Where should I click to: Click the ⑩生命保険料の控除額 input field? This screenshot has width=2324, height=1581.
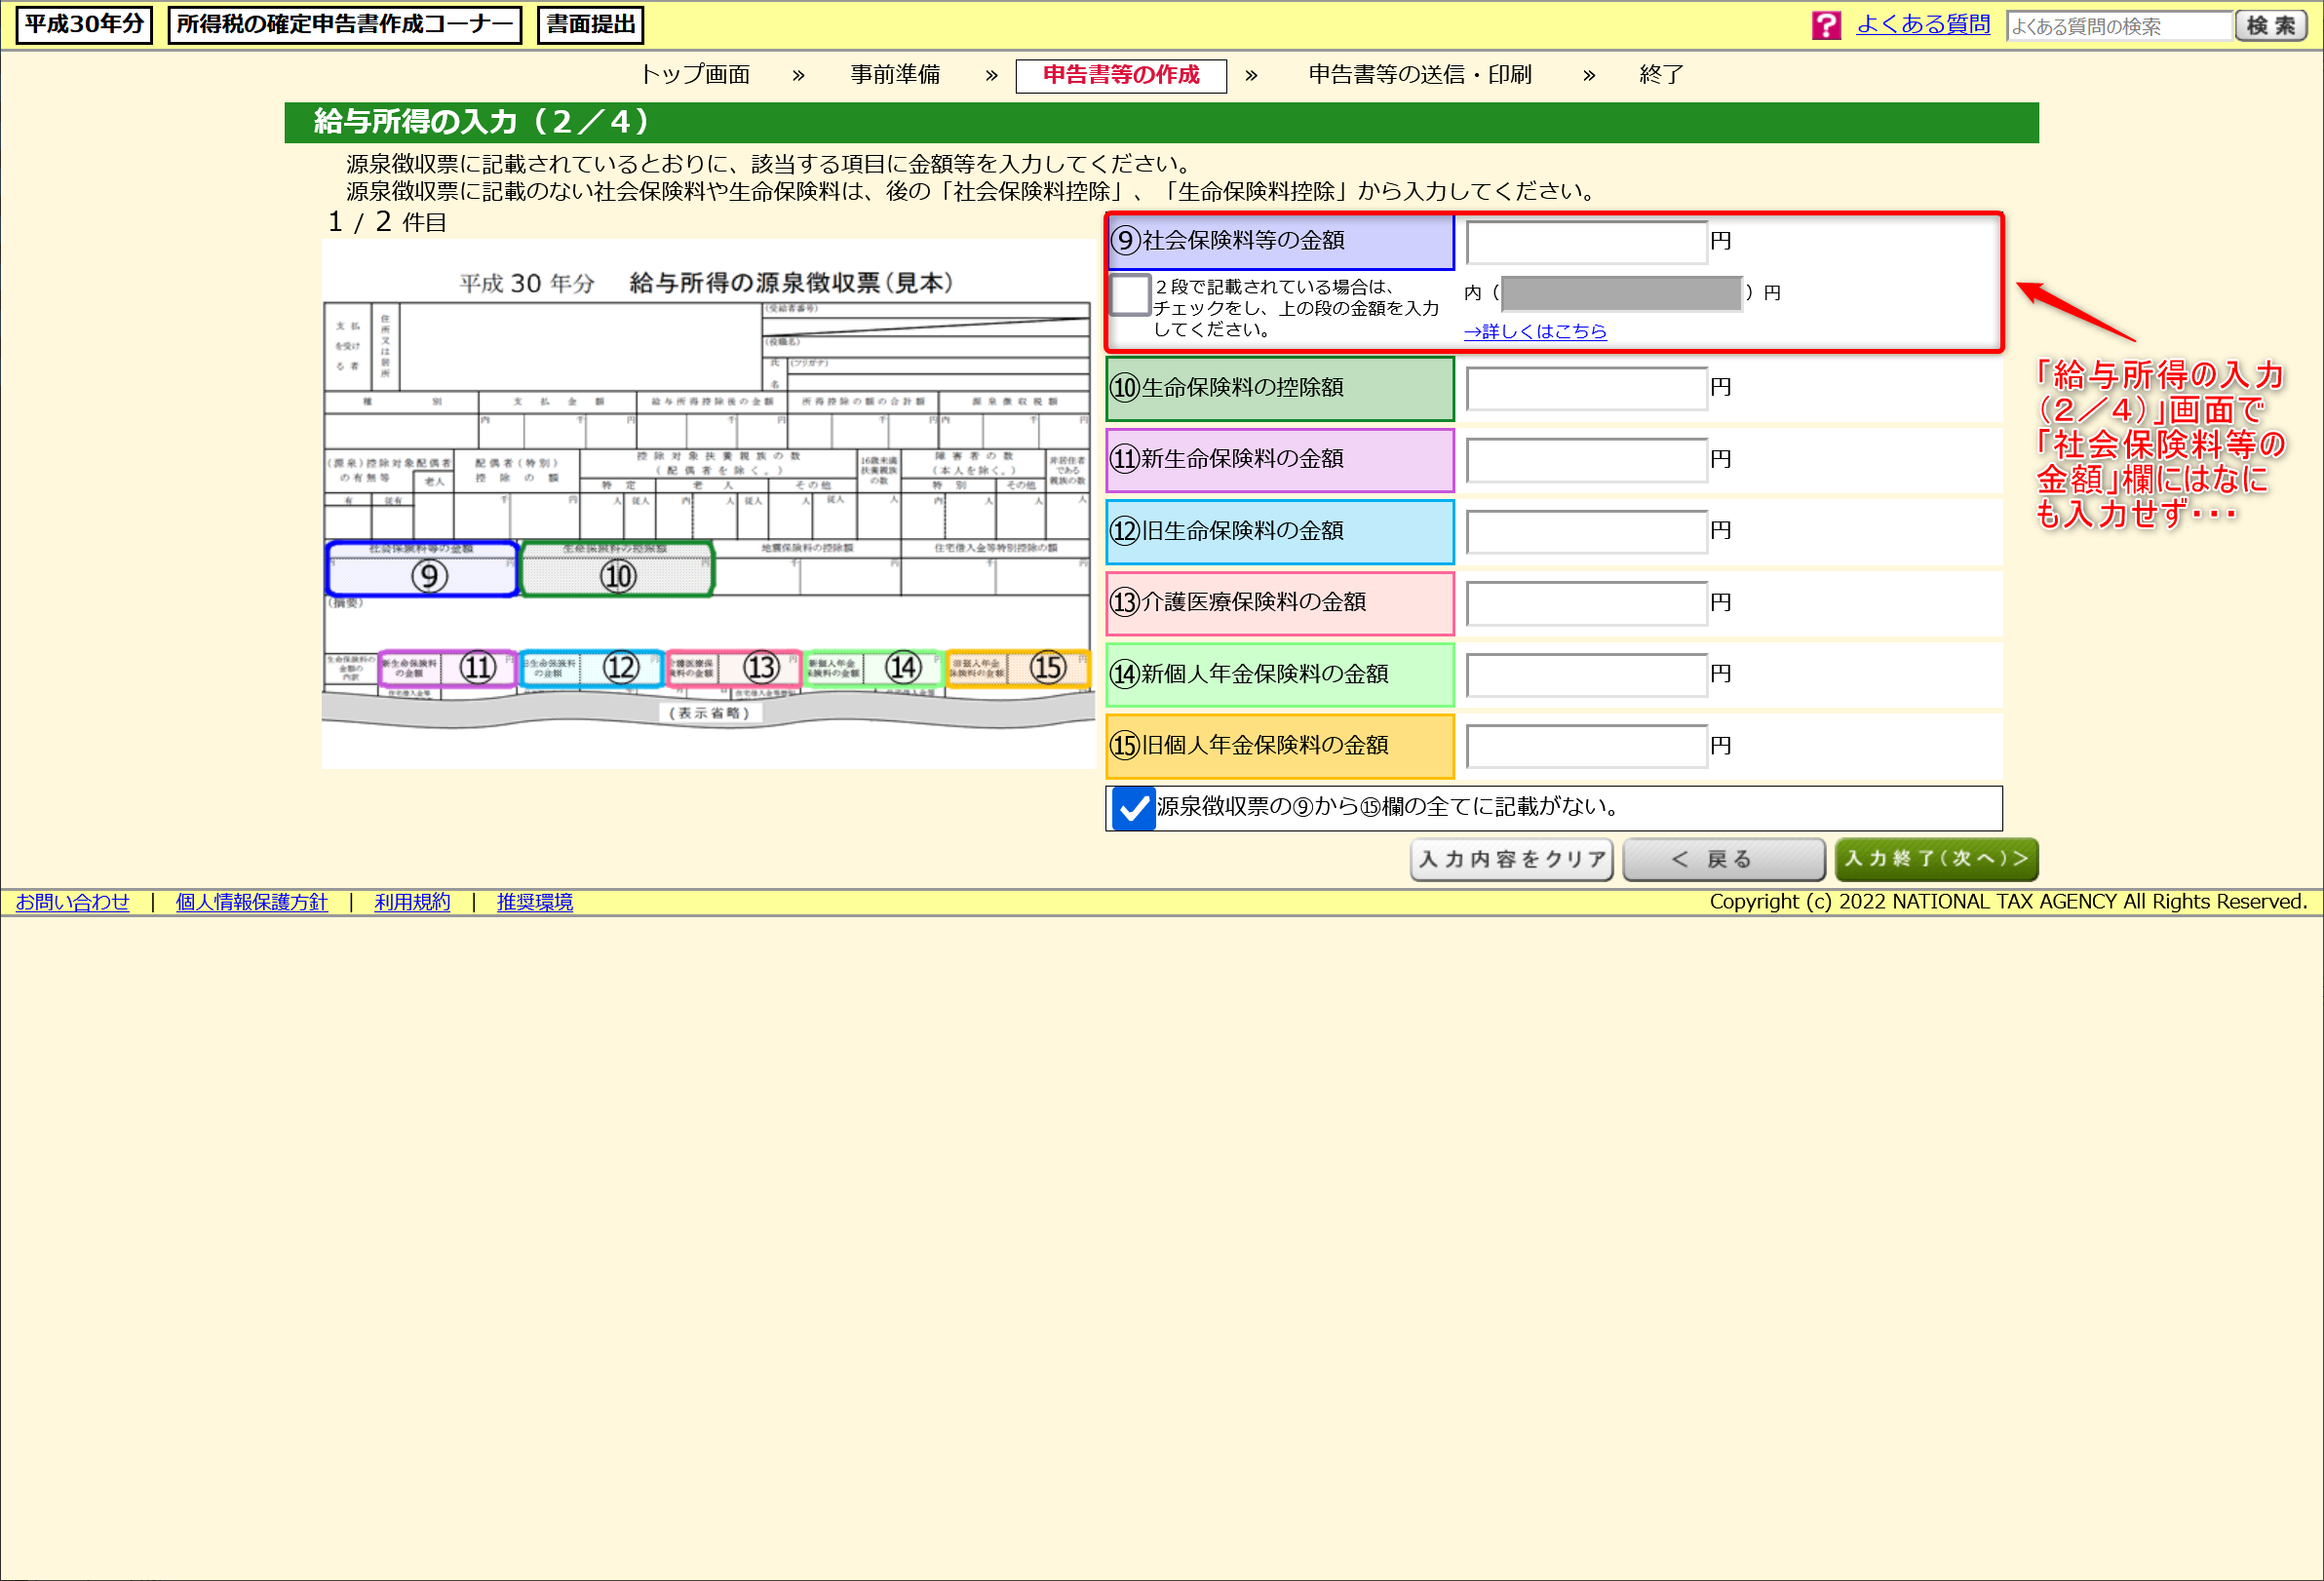1586,388
